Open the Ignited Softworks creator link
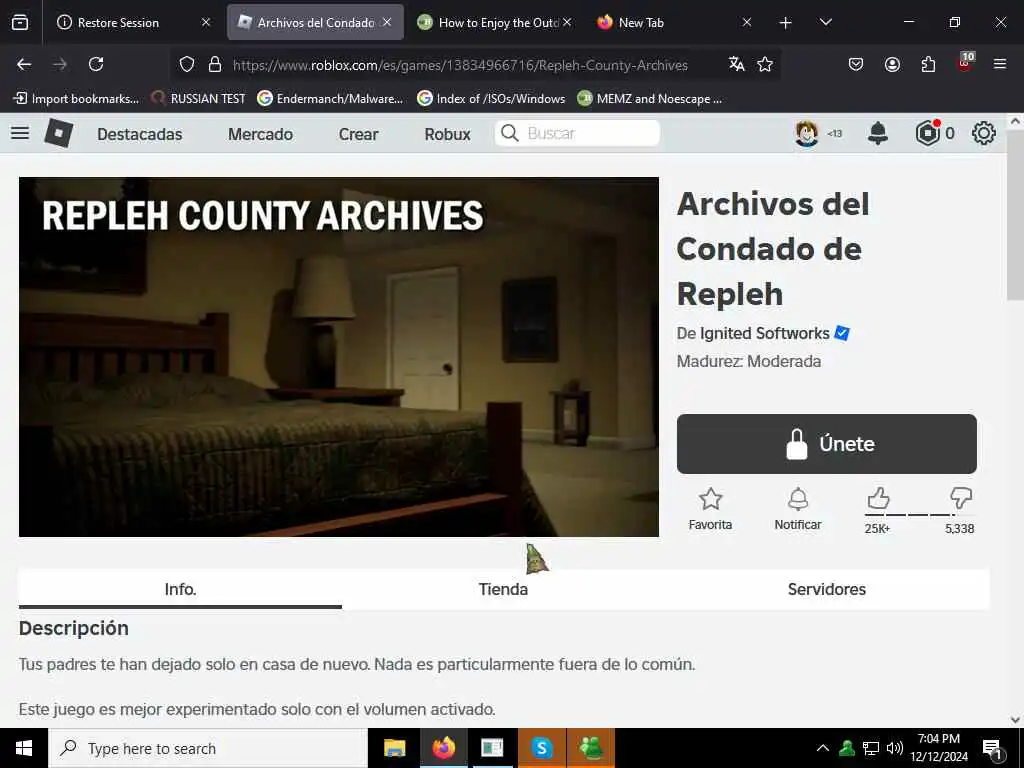The width and height of the screenshot is (1024, 768). coord(765,333)
